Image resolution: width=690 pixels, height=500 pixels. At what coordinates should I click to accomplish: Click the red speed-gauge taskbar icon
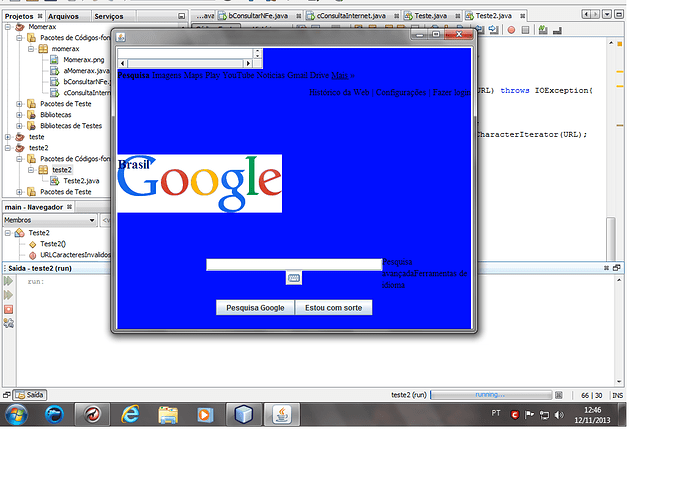point(92,415)
